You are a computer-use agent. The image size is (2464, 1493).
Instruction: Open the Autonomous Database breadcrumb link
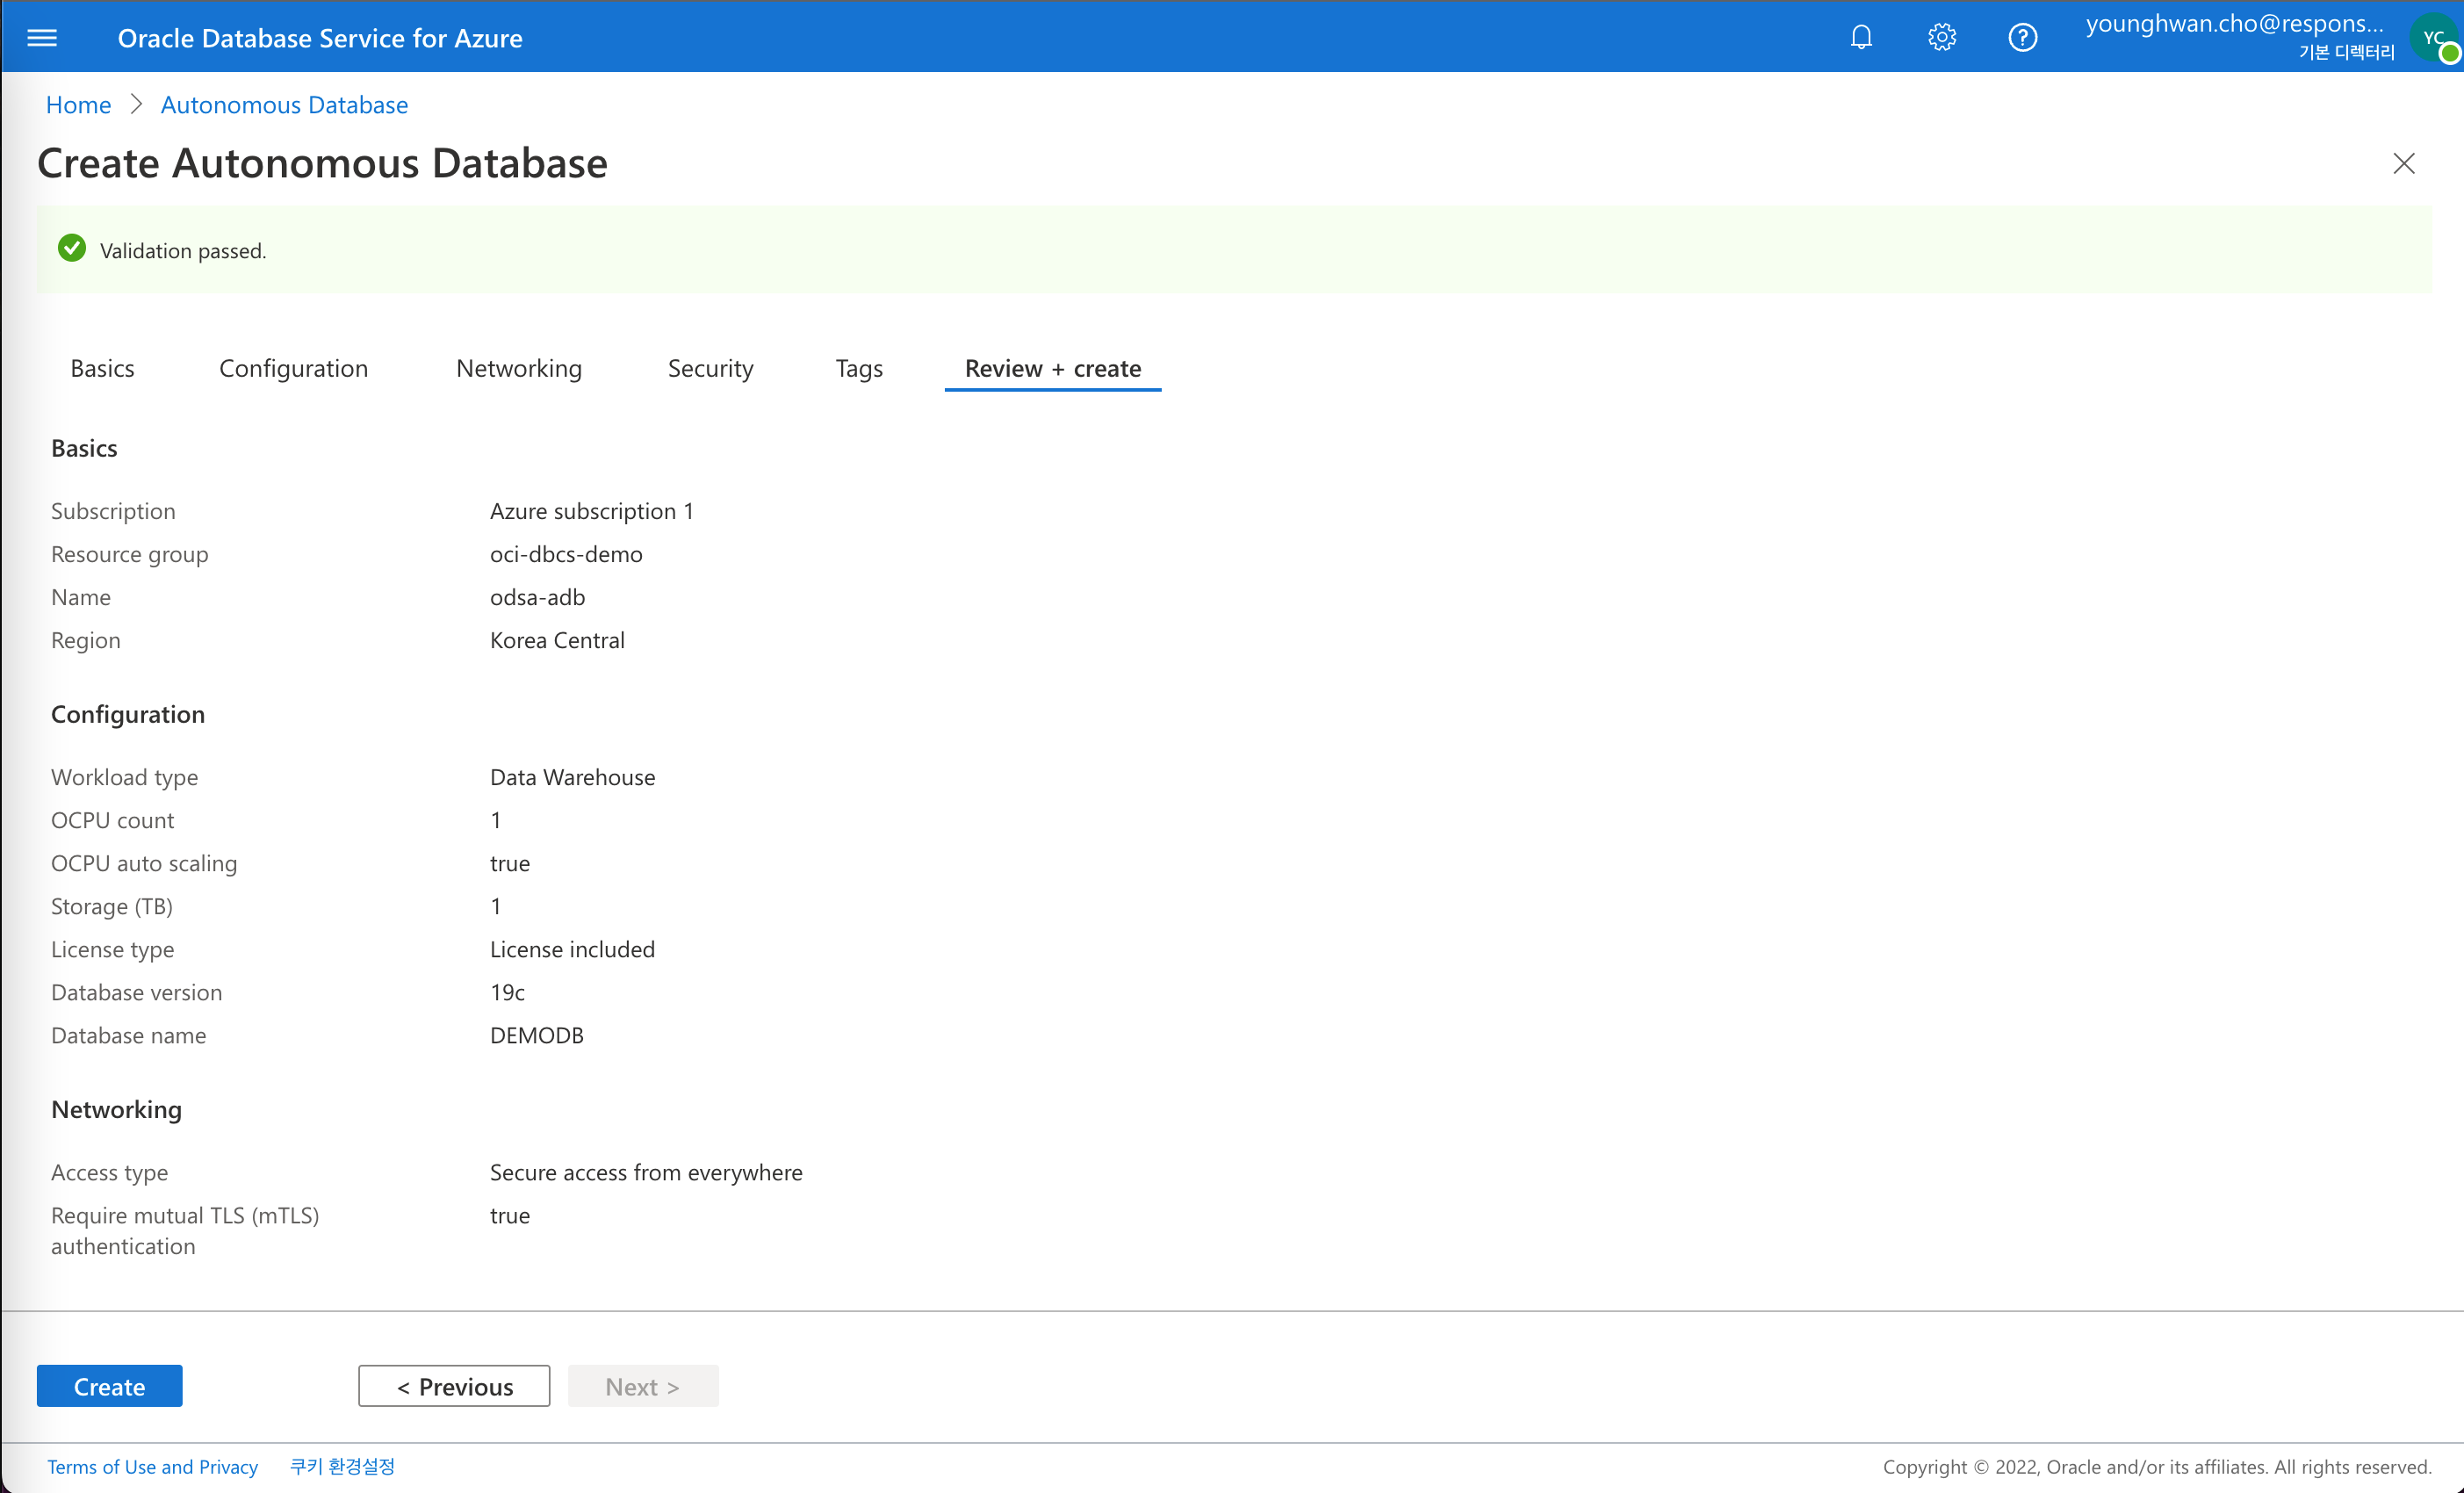click(x=284, y=105)
